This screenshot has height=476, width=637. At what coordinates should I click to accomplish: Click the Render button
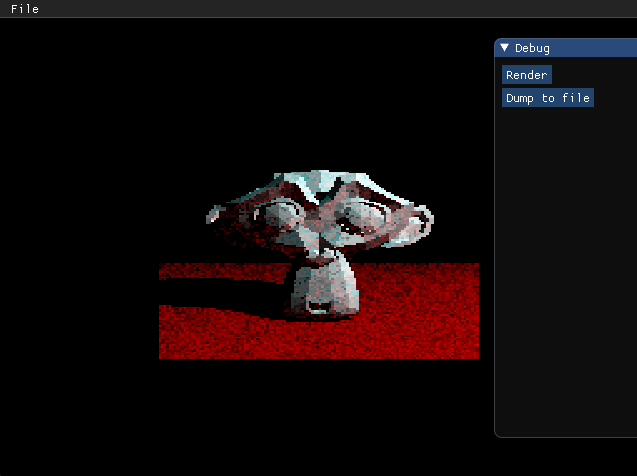526,75
